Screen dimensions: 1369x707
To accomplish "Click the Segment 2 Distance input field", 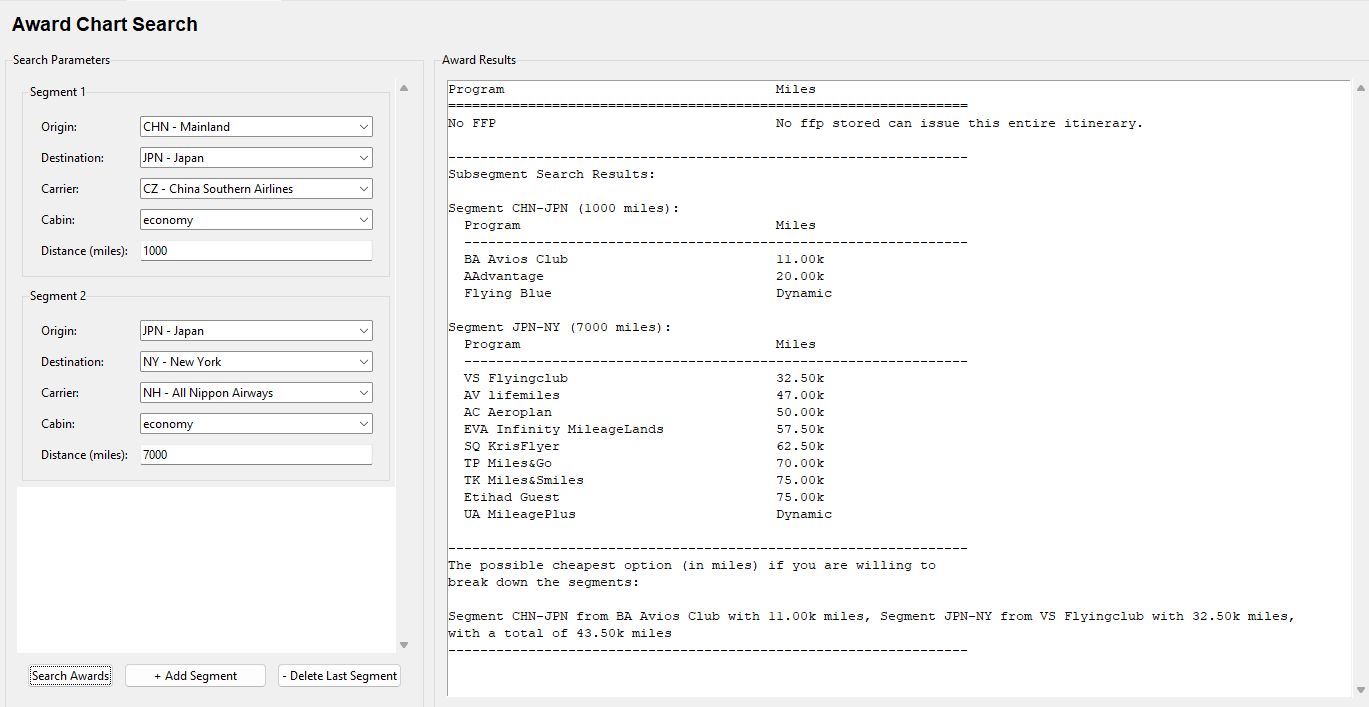I will click(x=256, y=455).
